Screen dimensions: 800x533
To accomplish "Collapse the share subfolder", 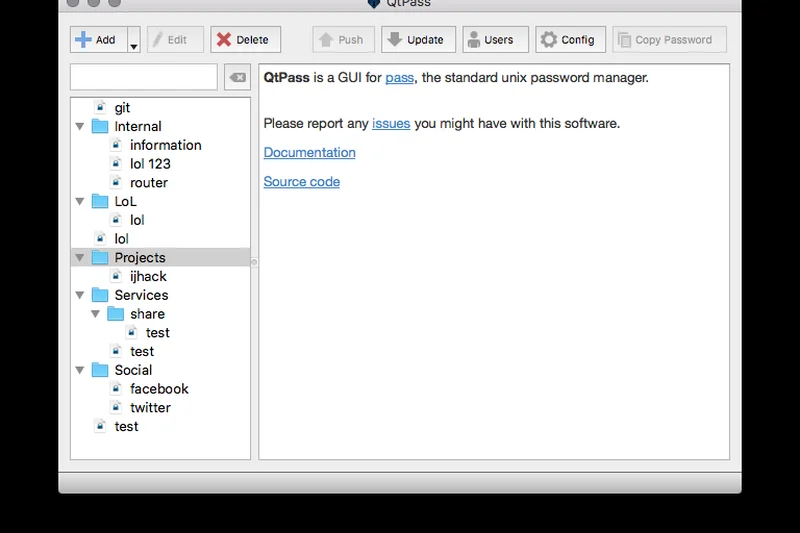I will (96, 314).
